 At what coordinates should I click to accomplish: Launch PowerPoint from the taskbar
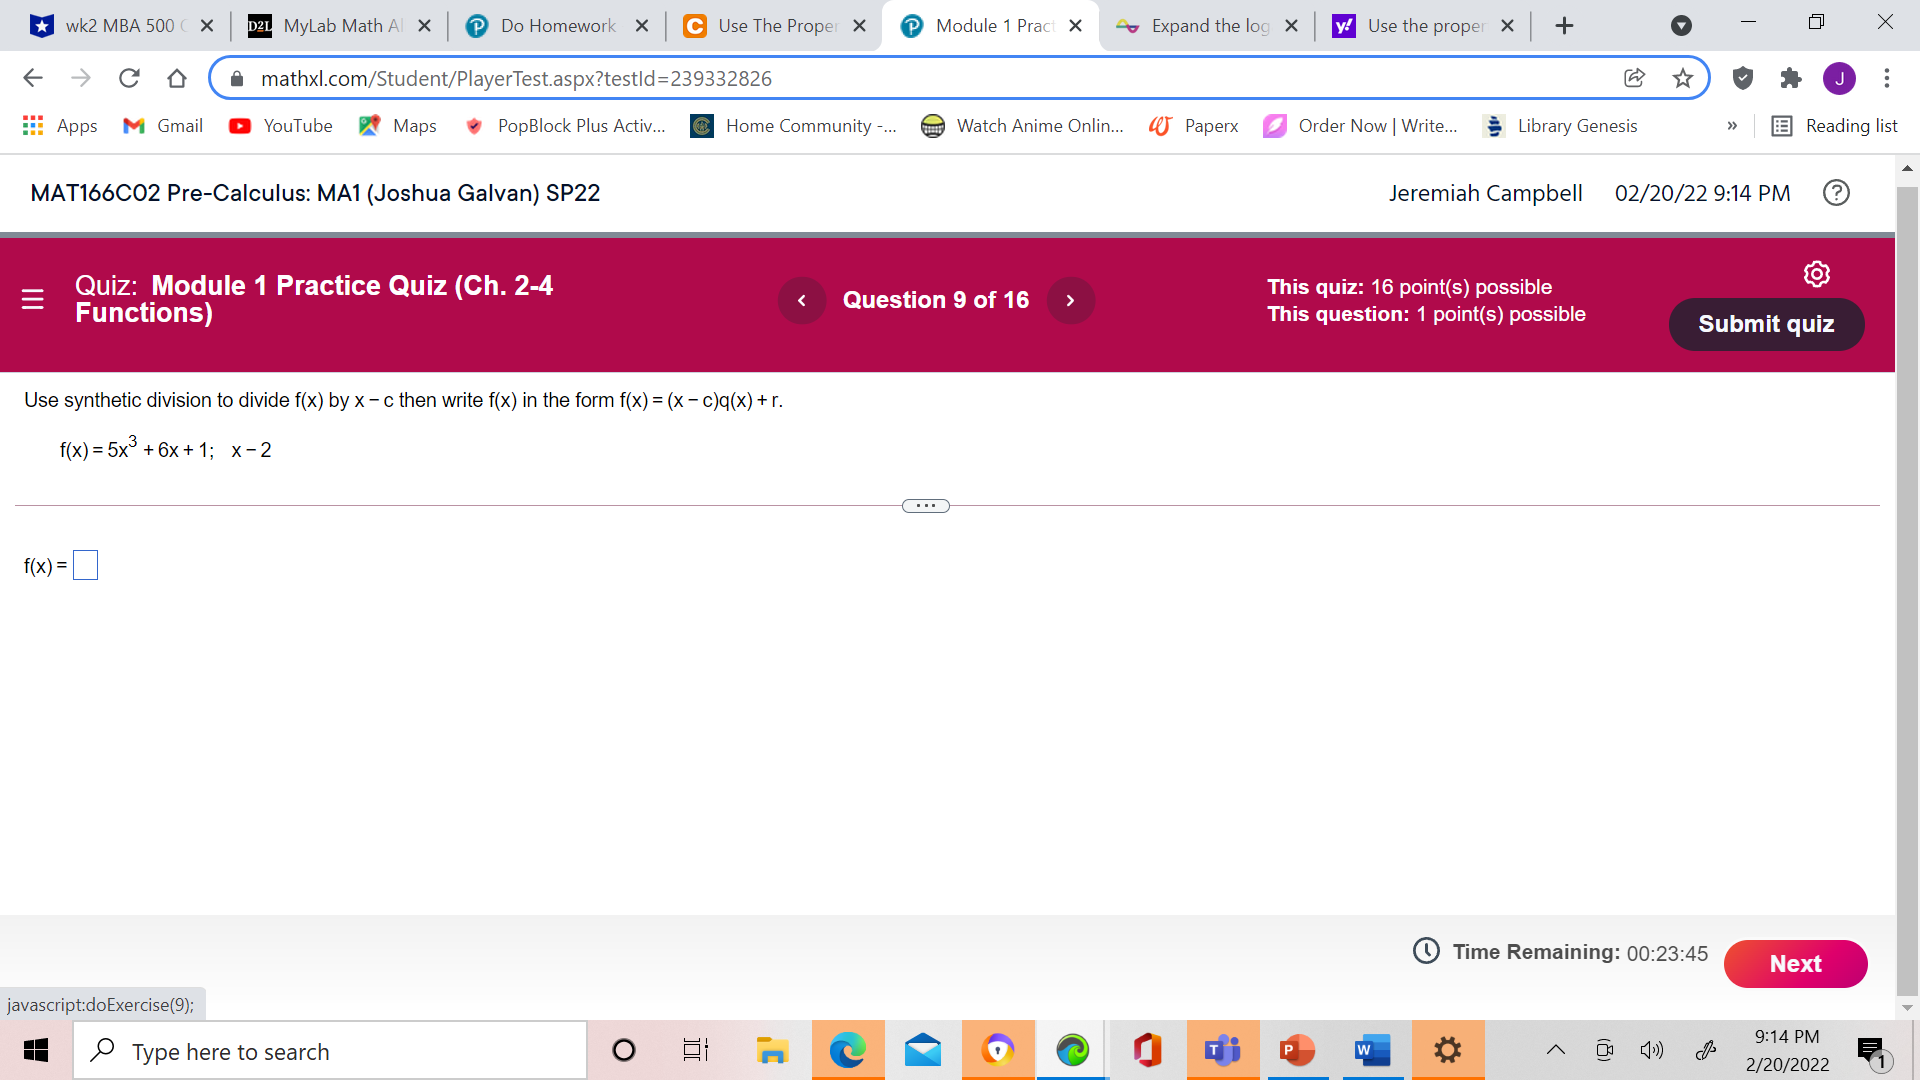(1297, 1050)
